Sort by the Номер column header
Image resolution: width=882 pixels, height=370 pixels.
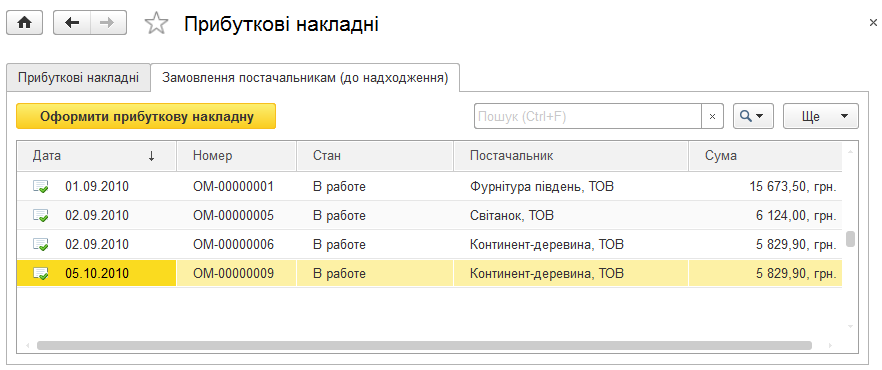pos(237,156)
